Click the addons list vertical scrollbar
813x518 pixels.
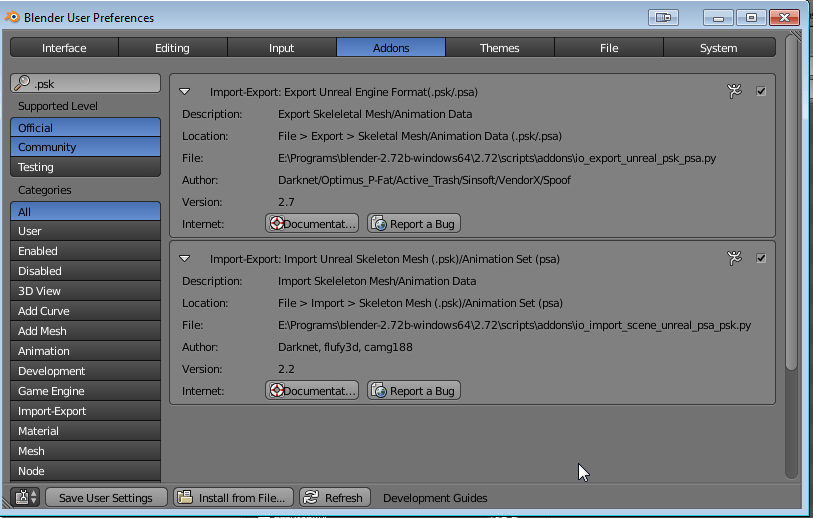click(791, 202)
